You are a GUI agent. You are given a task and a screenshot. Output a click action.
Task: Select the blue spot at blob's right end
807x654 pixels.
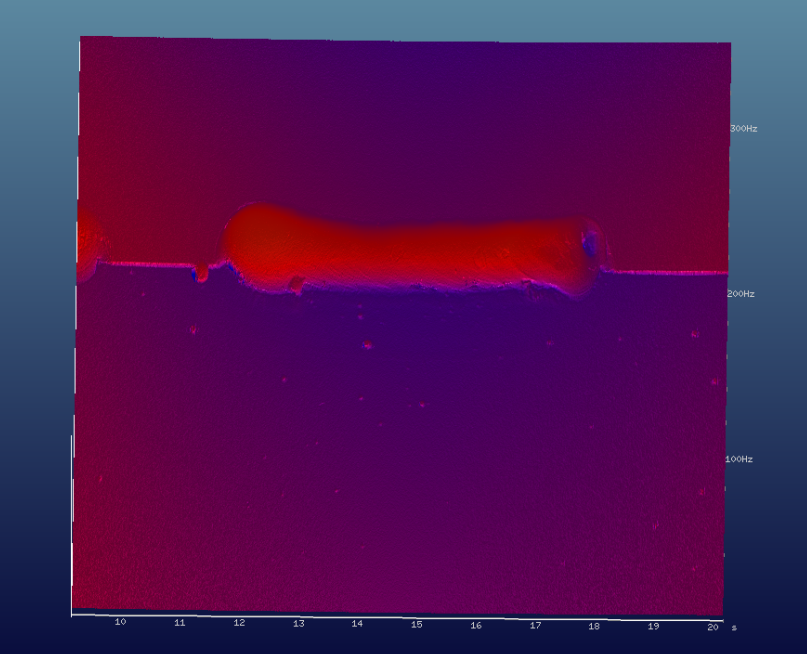pyautogui.click(x=590, y=242)
